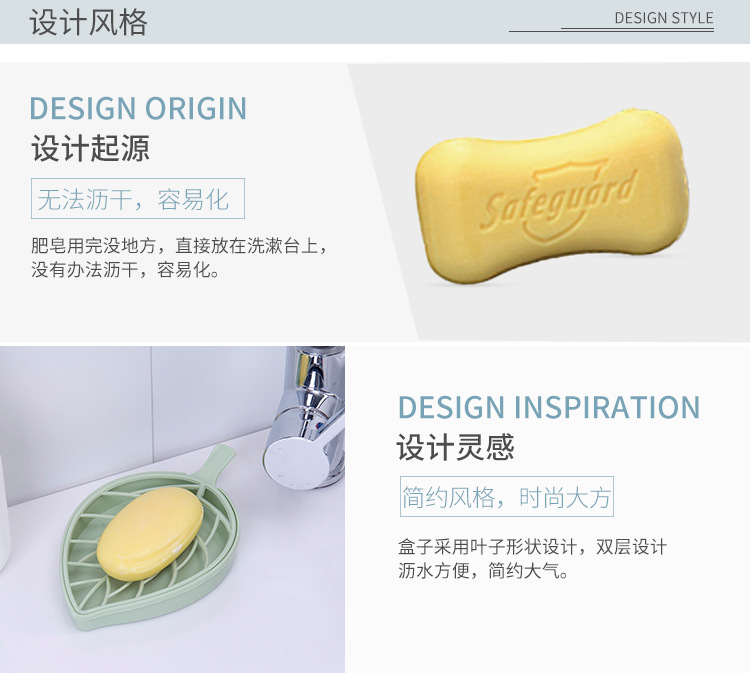Click the paragraph starting with 肥皂用完没地方
The image size is (750, 673).
[x=180, y=257]
